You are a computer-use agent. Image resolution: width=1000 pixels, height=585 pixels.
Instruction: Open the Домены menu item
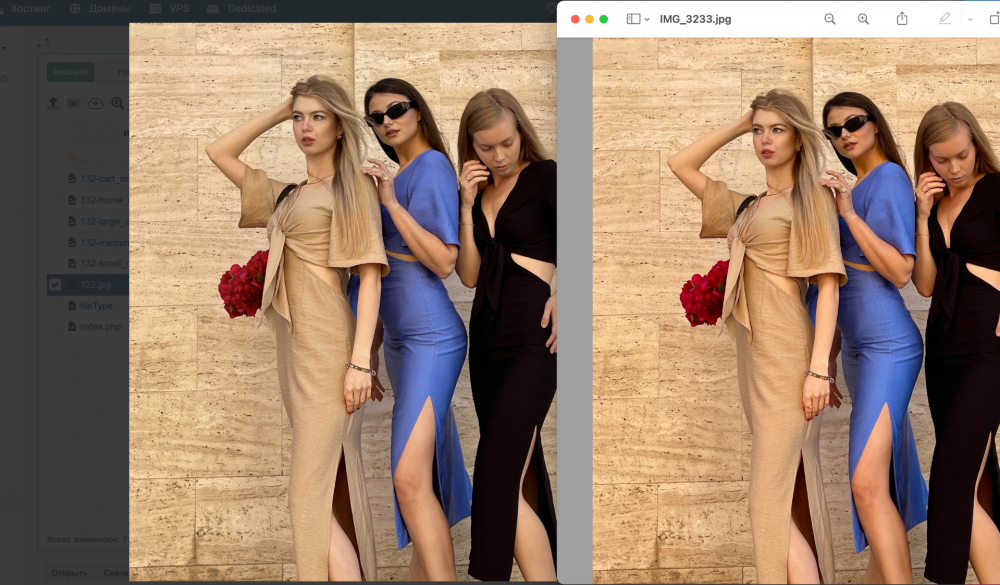[109, 8]
